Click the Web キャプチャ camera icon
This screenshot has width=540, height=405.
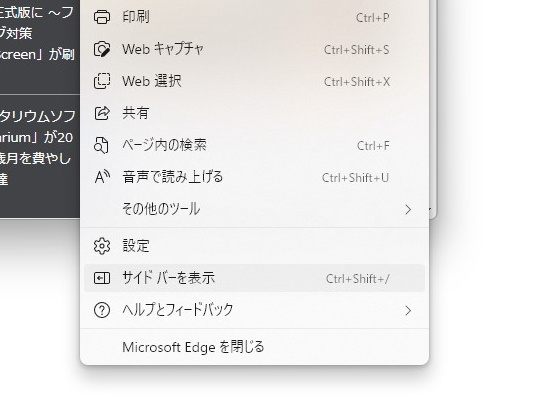(x=102, y=49)
